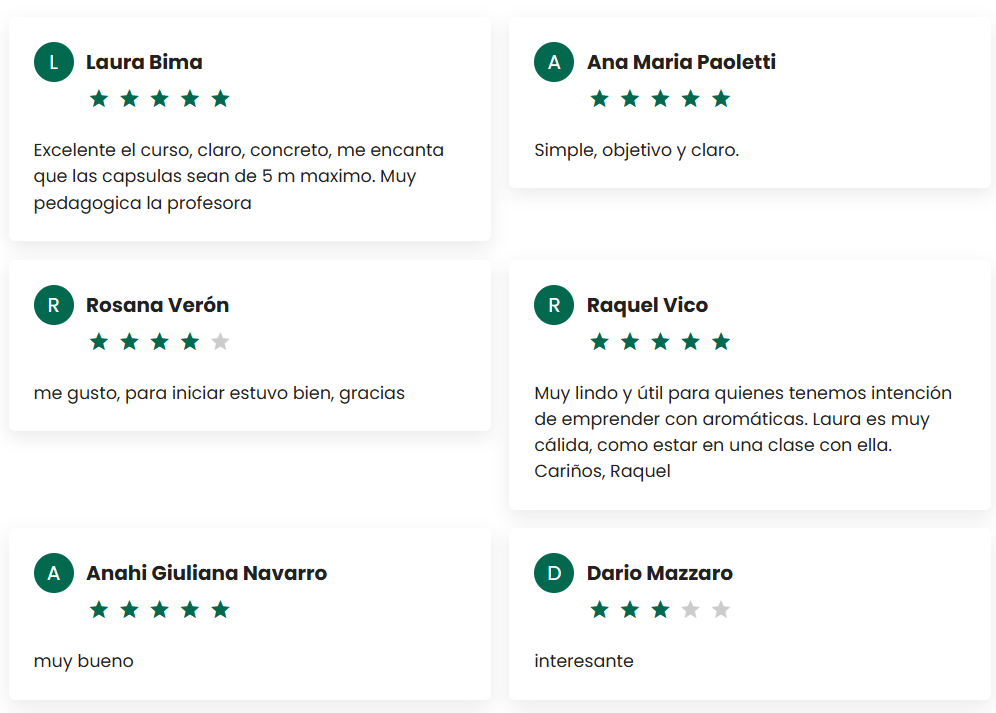Image resolution: width=996 pixels, height=713 pixels.
Task: Click the first star on Laura Bima's review
Action: 99,99
